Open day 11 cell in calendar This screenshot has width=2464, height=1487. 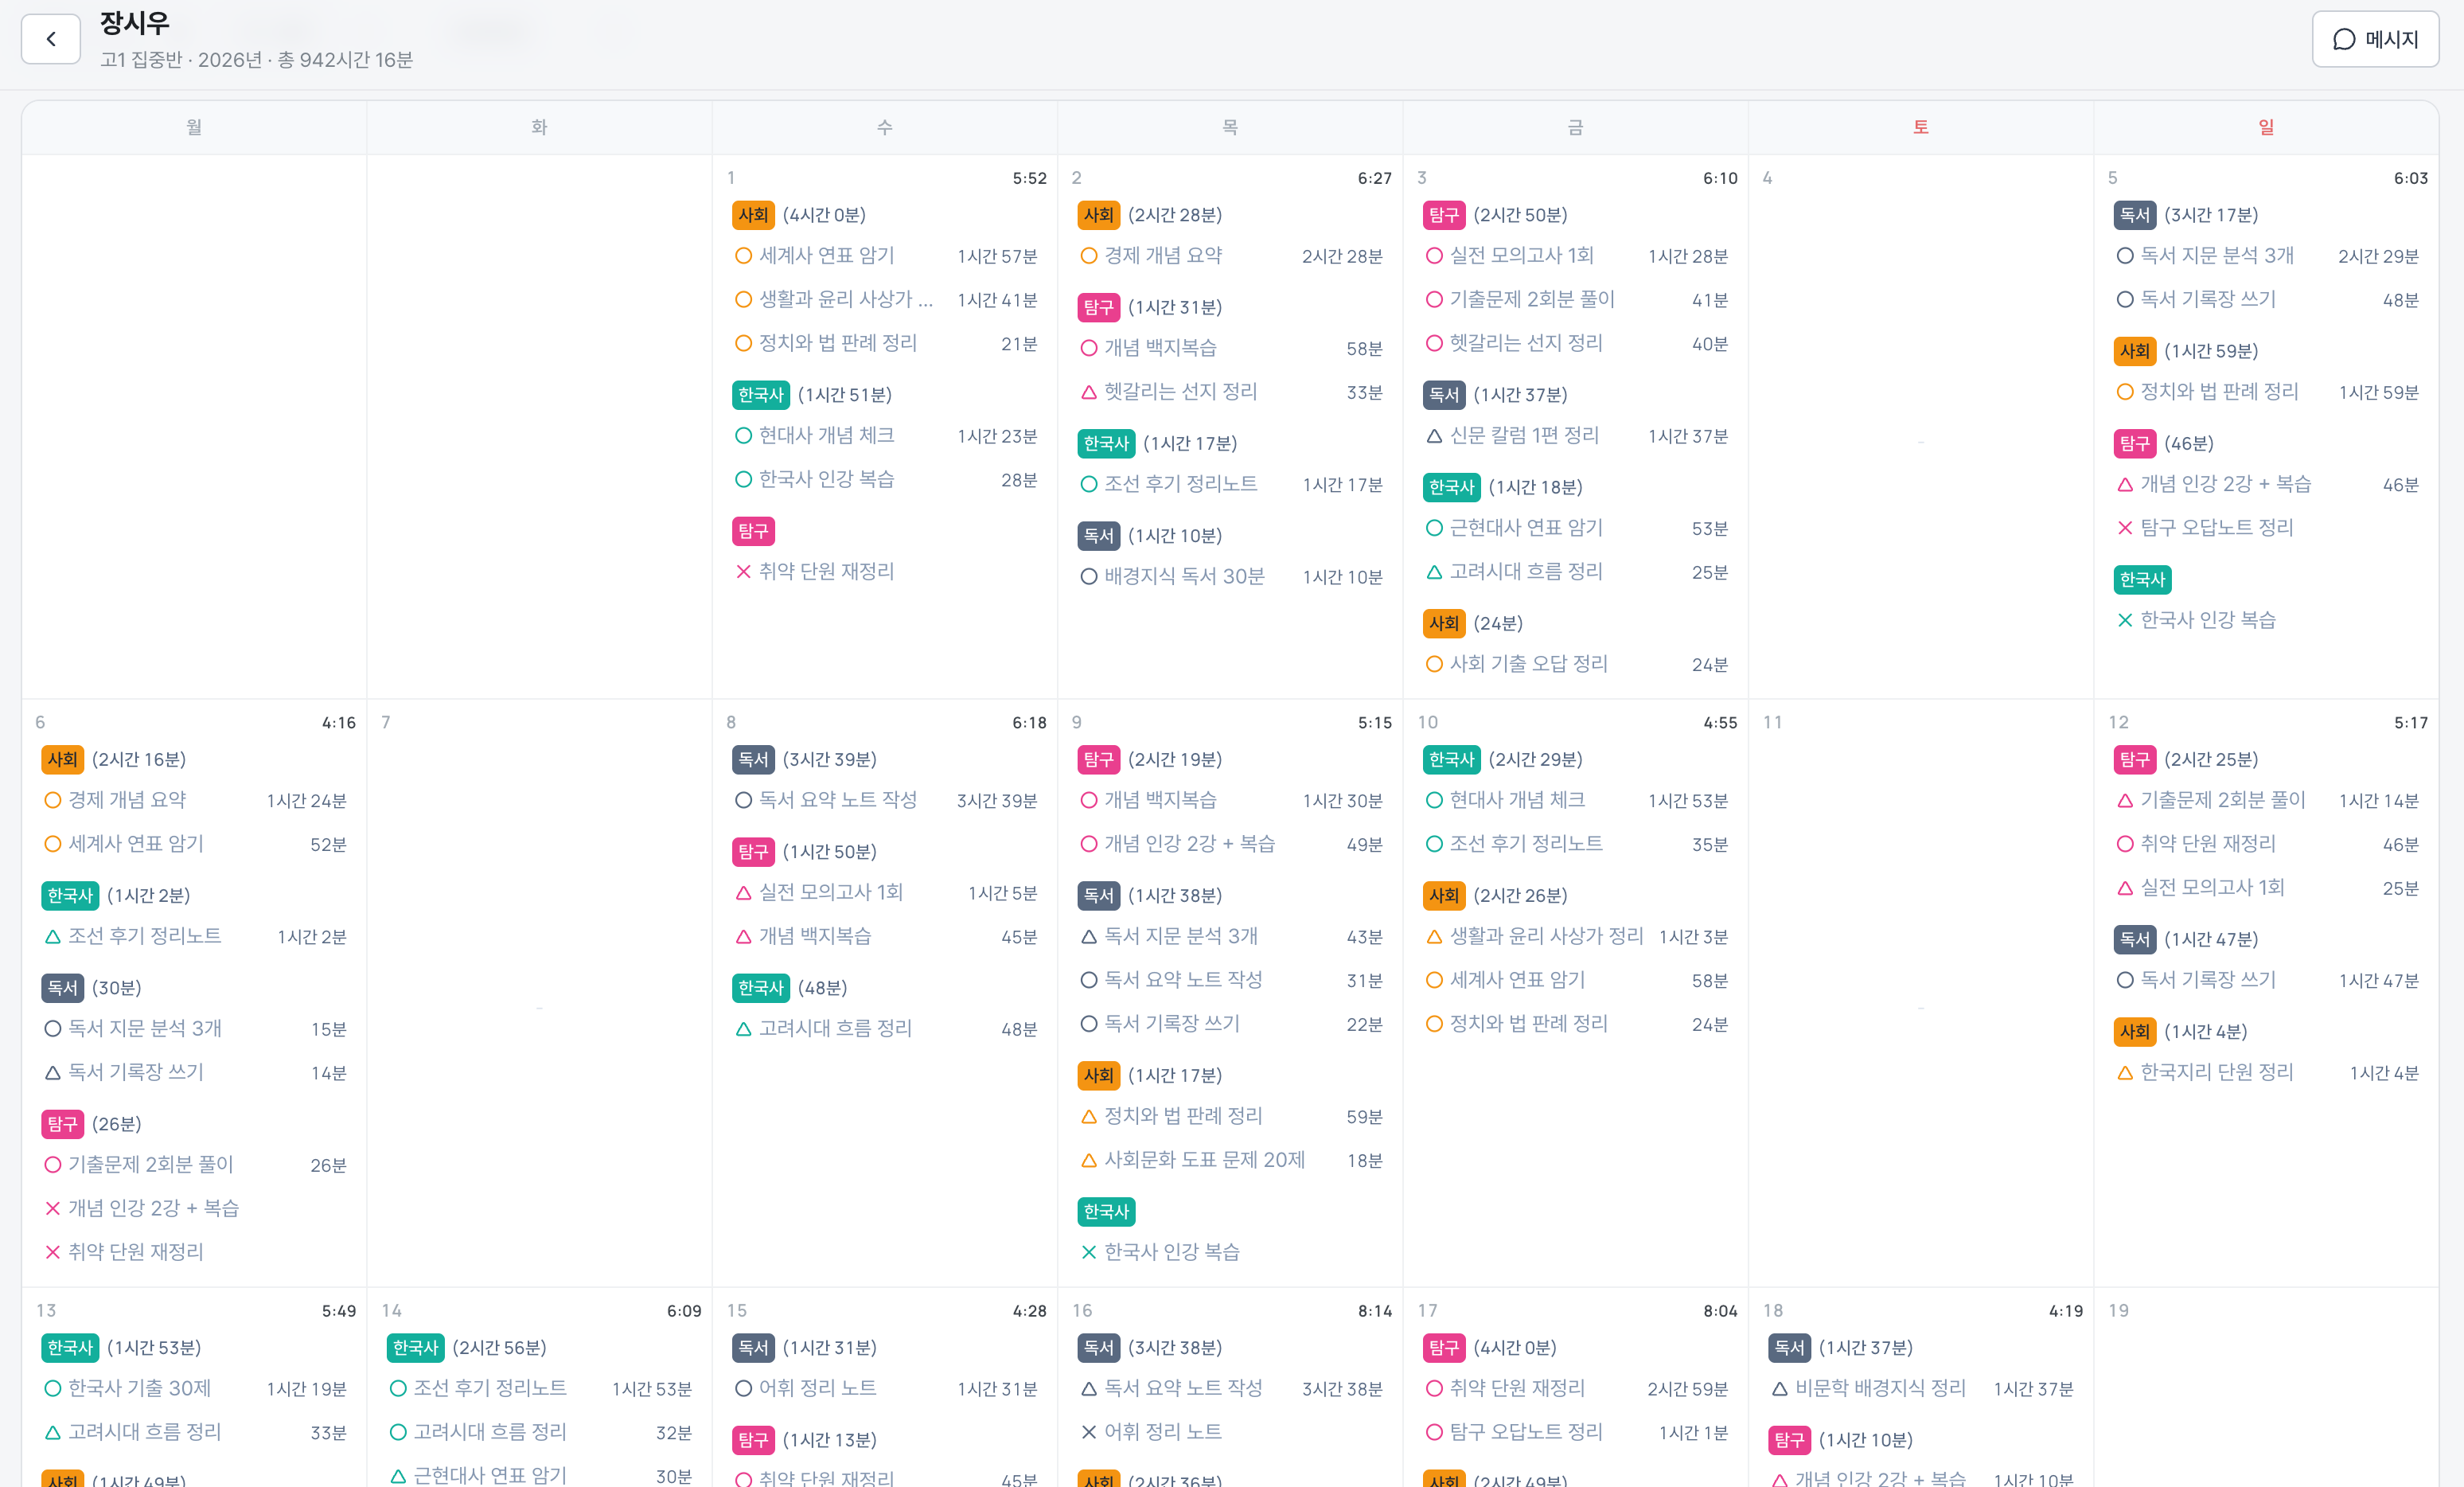[1920, 992]
